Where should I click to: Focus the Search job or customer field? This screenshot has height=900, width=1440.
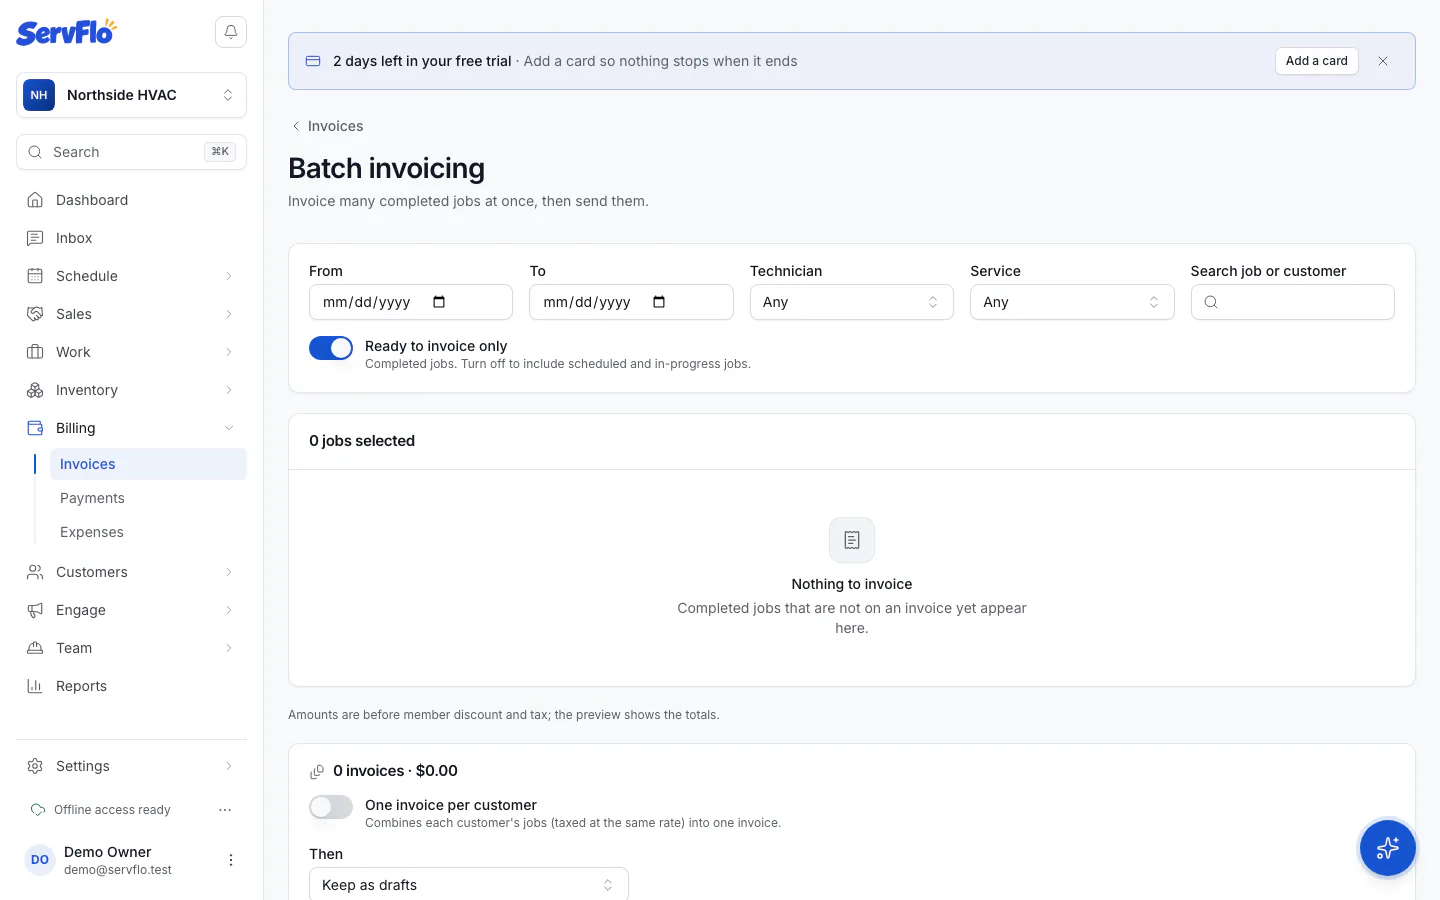tap(1292, 302)
